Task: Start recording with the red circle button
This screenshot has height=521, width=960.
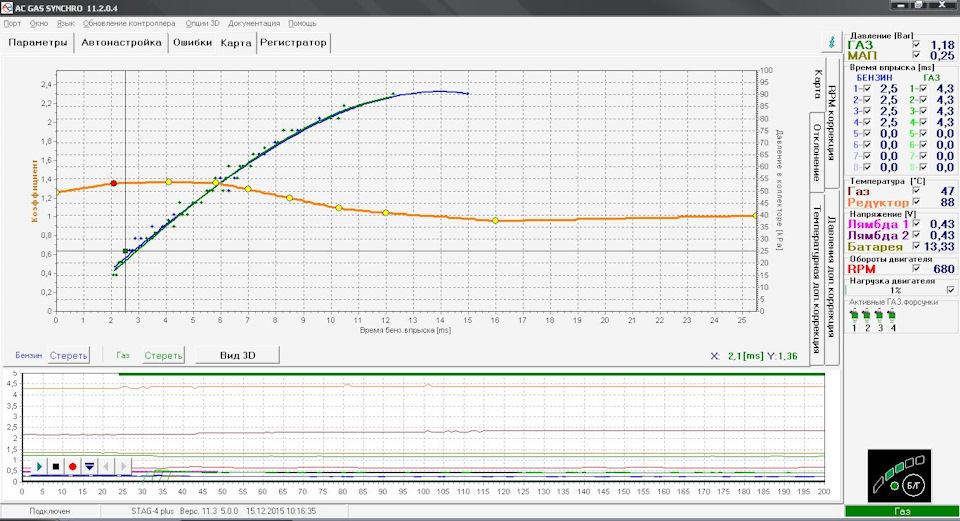Action: click(72, 467)
